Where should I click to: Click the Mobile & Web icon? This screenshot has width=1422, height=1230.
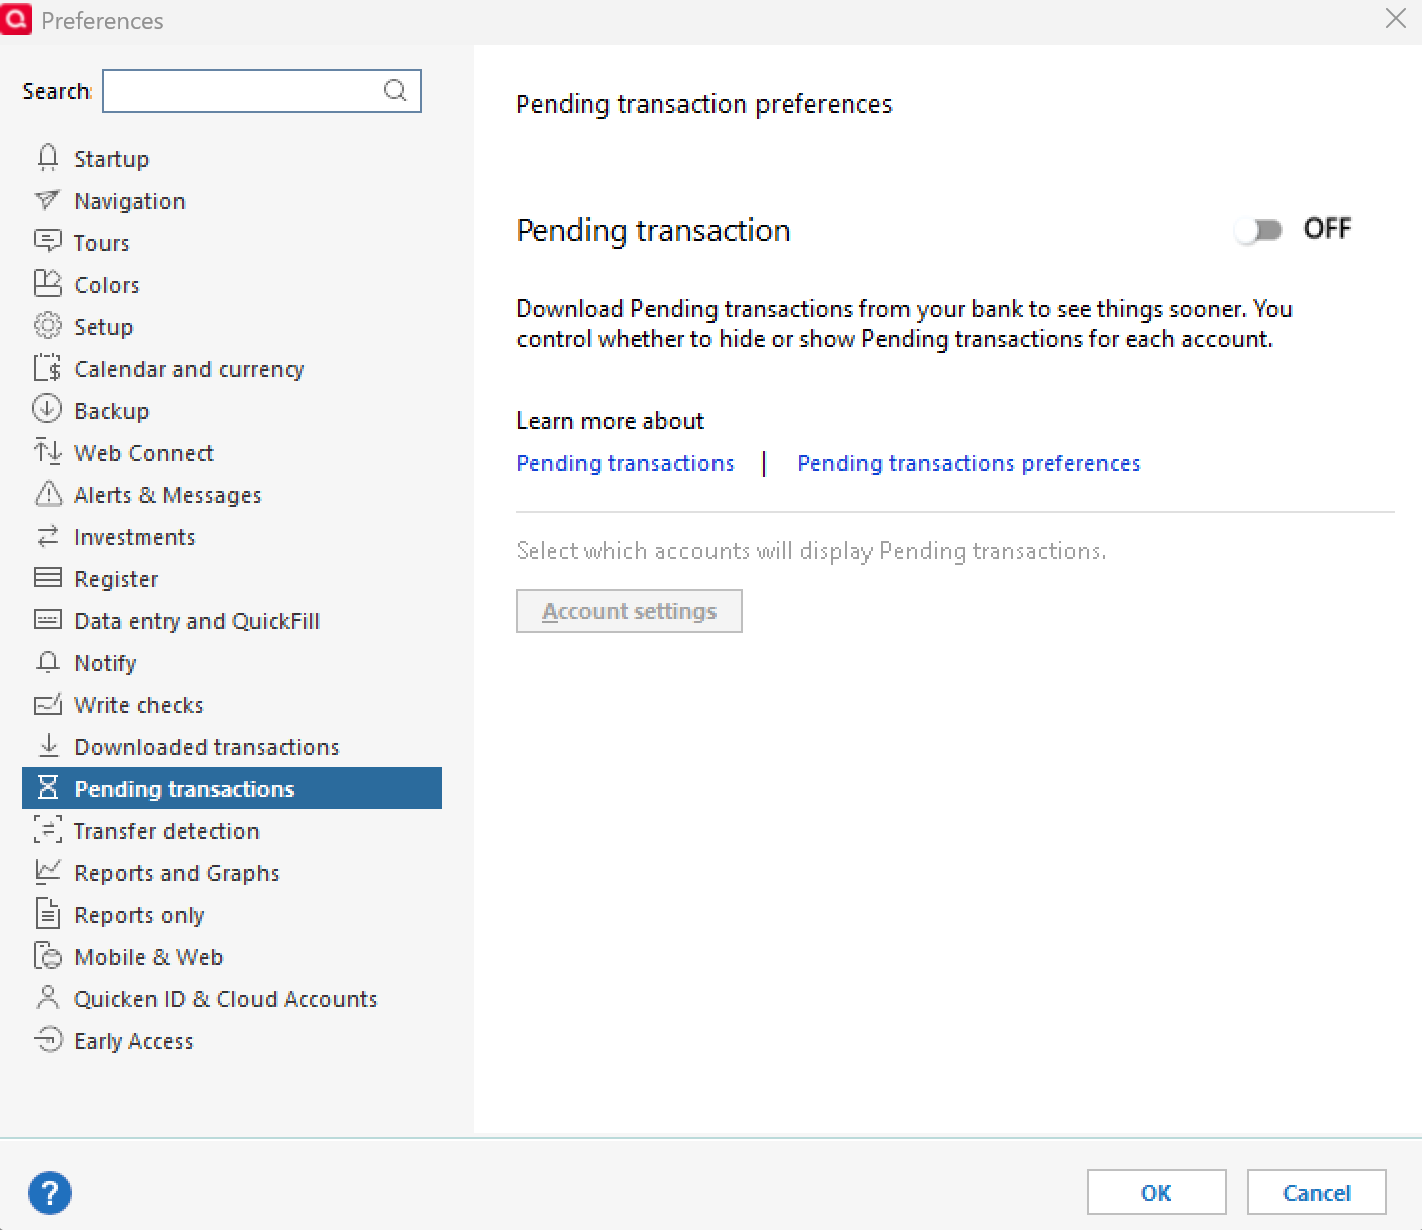click(47, 956)
